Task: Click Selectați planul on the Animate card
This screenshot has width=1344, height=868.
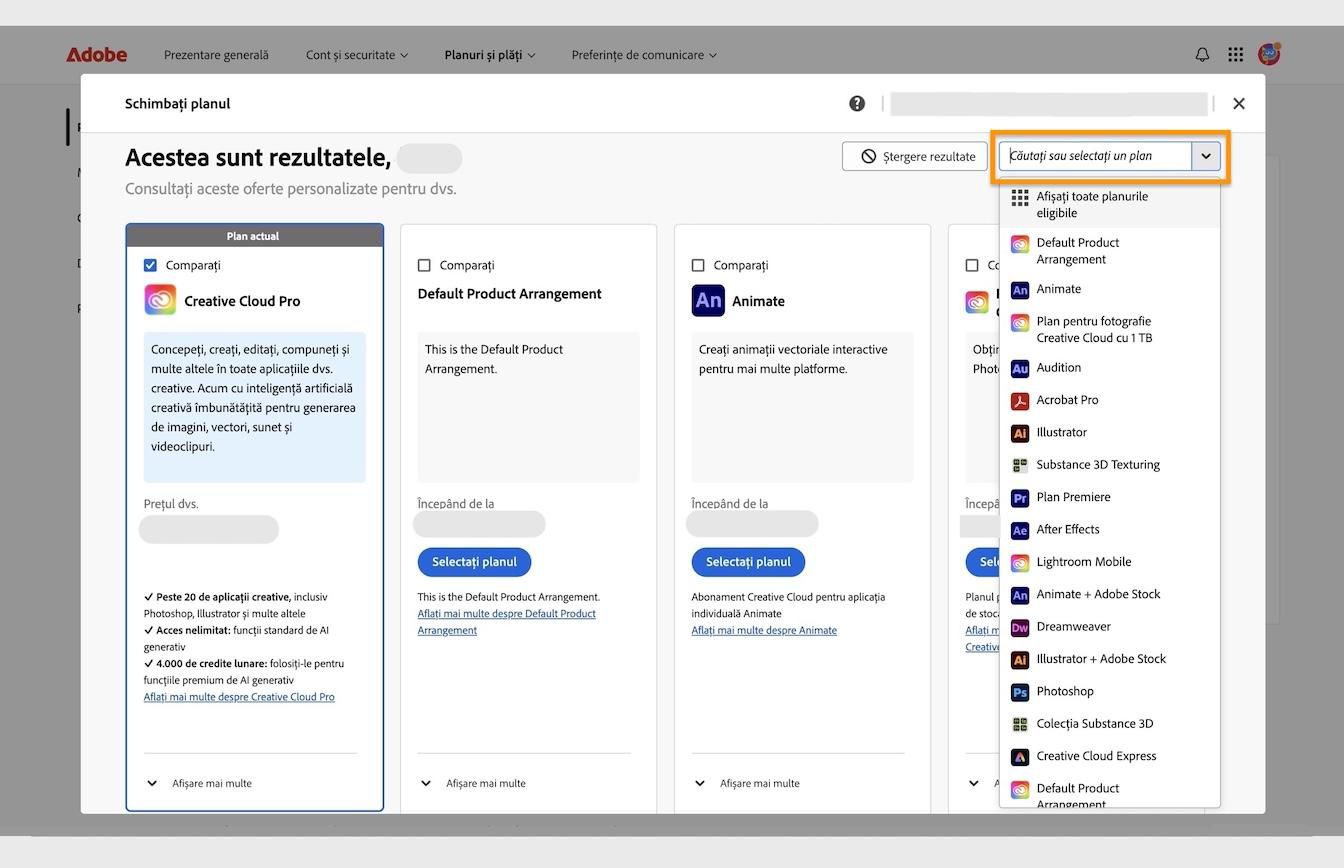Action: click(748, 562)
